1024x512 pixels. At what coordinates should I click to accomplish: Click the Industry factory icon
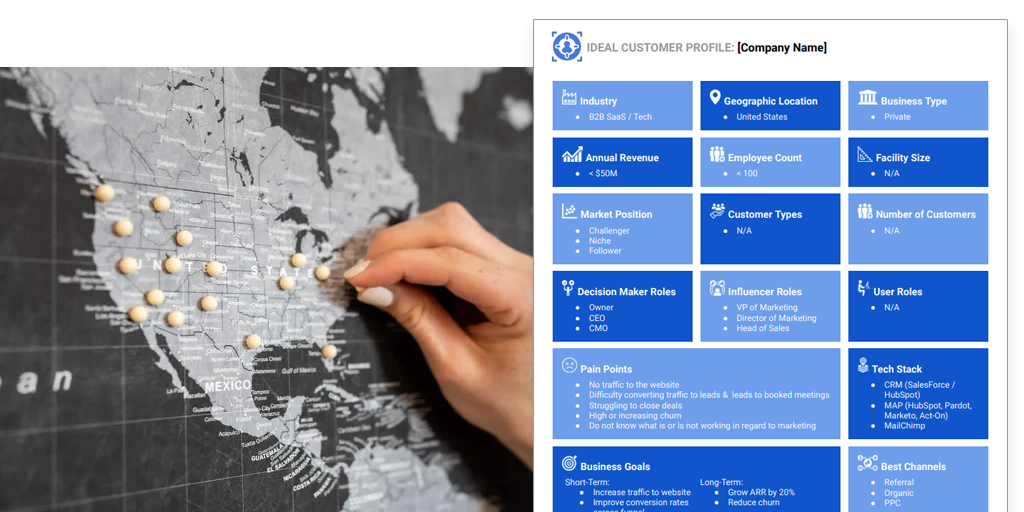pyautogui.click(x=569, y=99)
